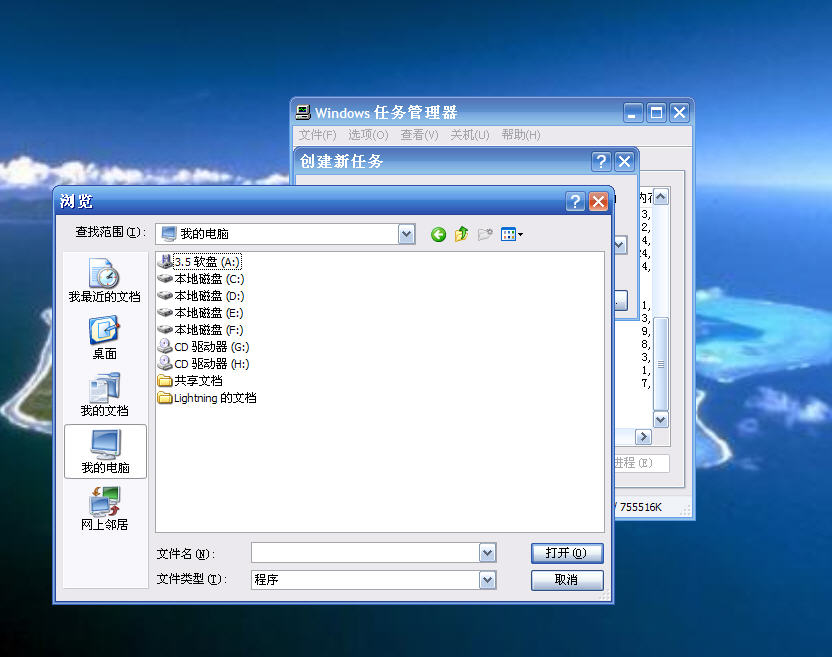The width and height of the screenshot is (832, 657).
Task: Open 桌面 in places bar
Action: 105,338
